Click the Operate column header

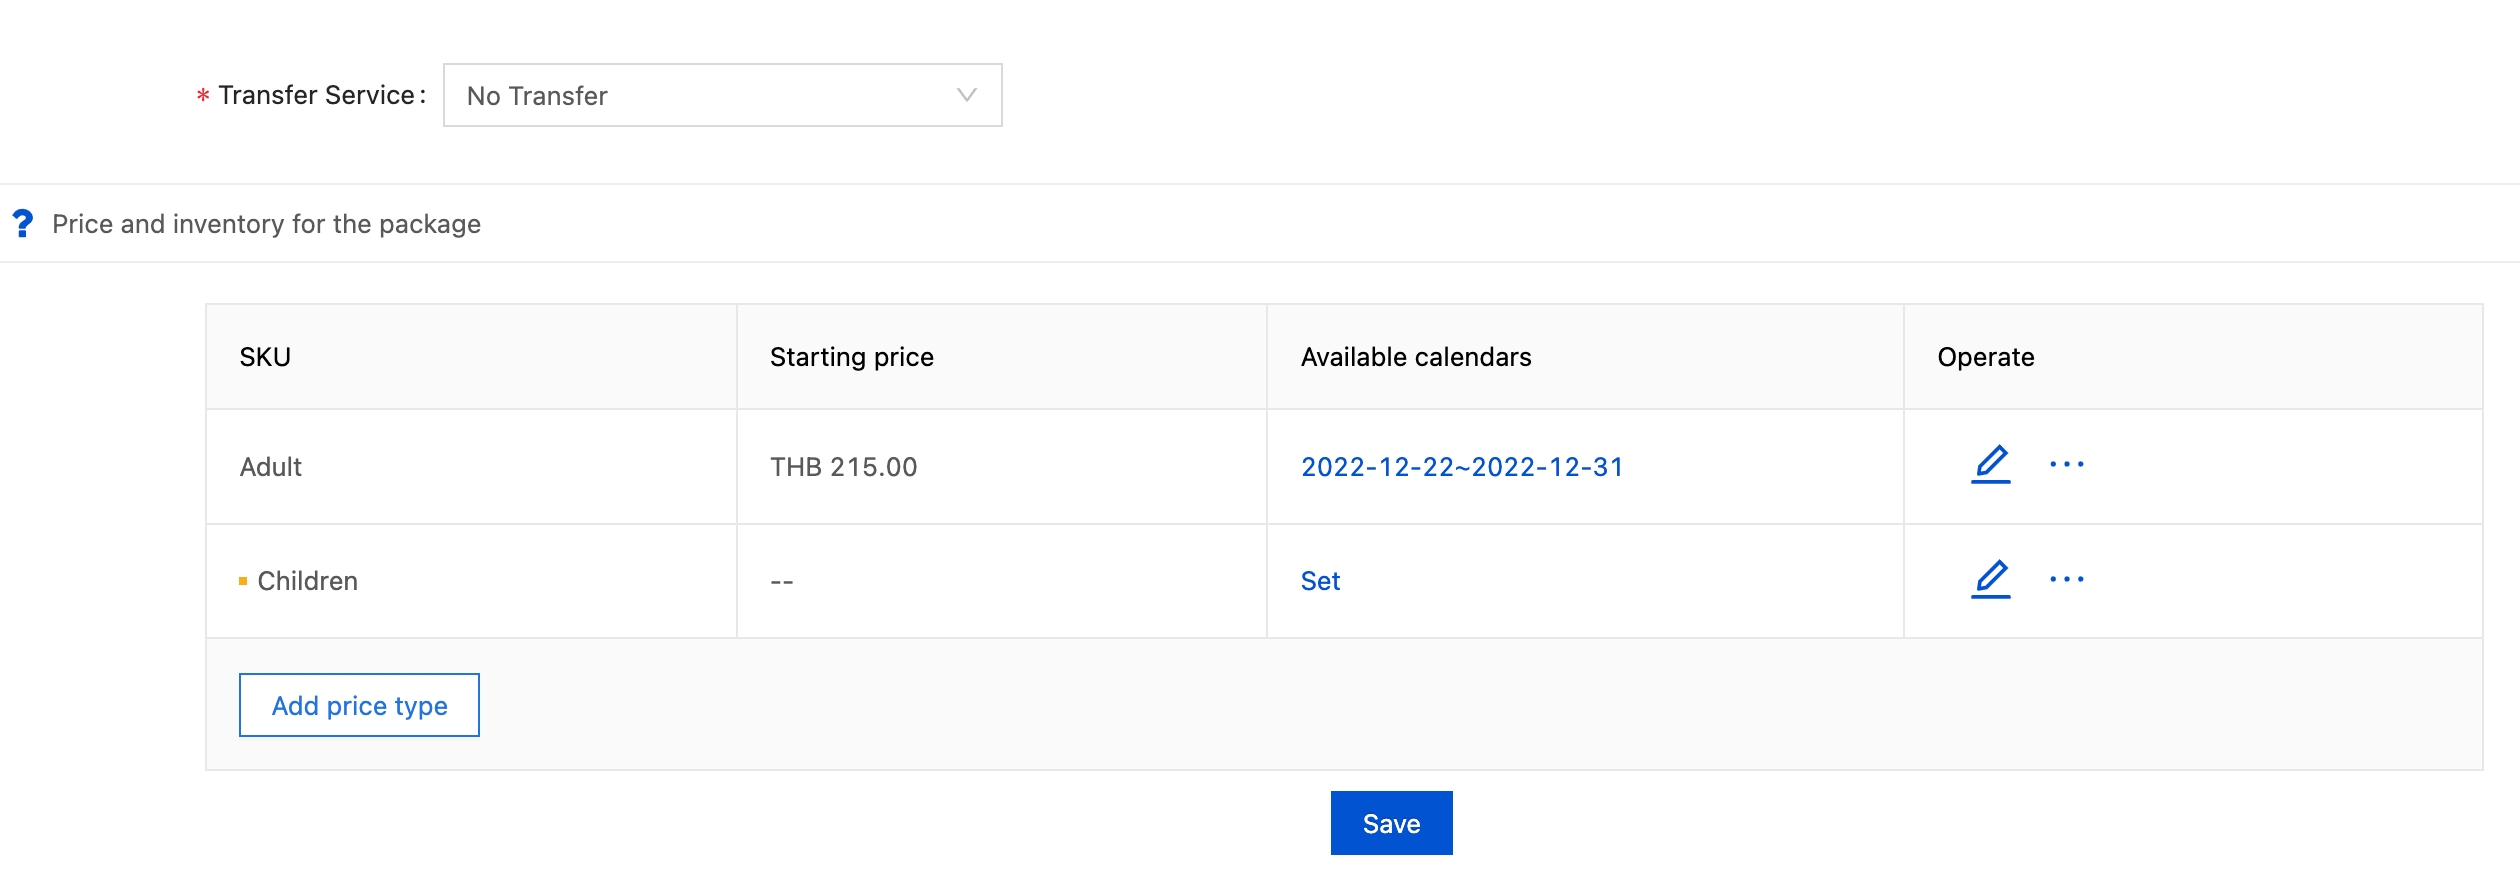[1985, 357]
